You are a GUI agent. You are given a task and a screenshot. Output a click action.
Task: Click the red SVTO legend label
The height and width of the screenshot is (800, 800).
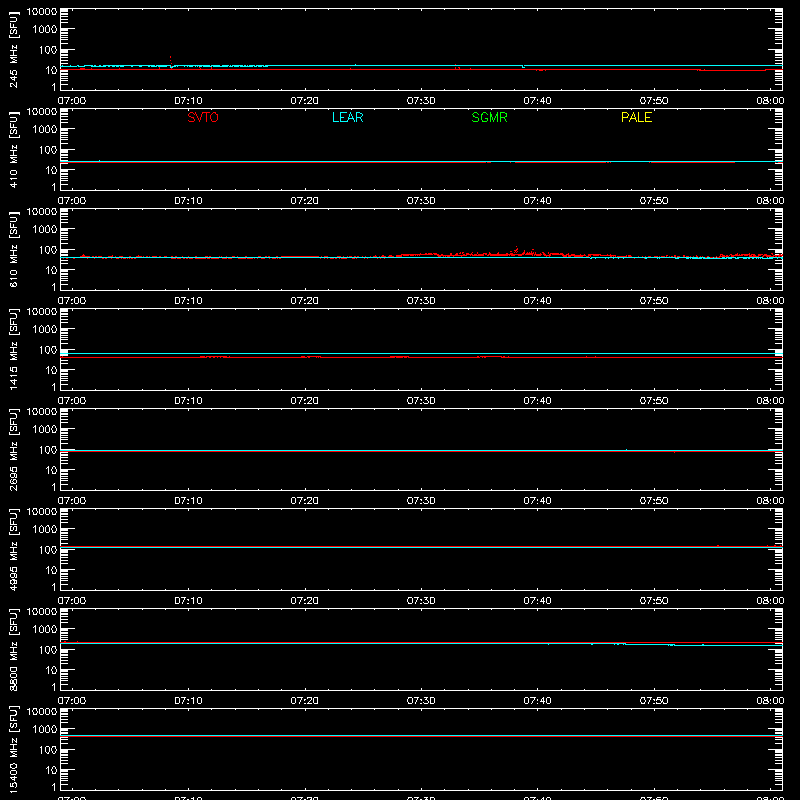203,117
